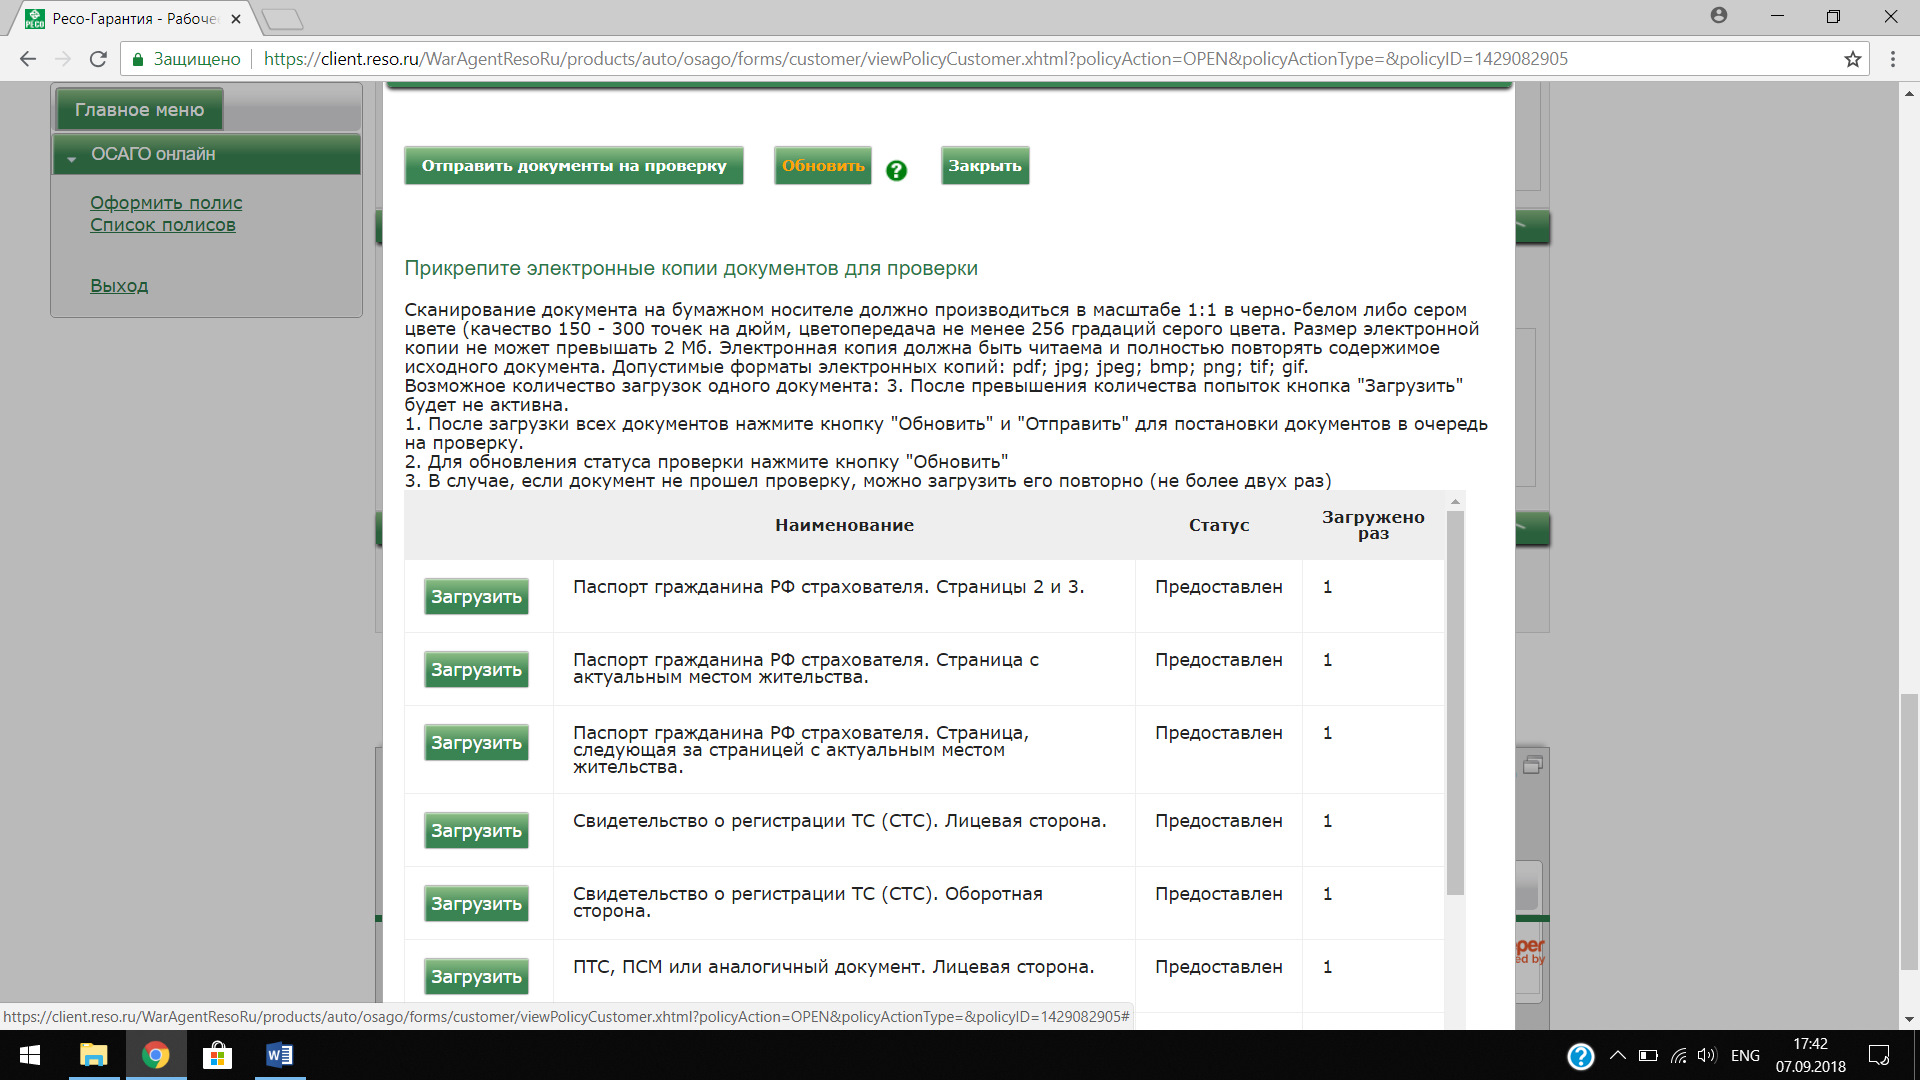The image size is (1920, 1080).
Task: Open the notifications action center
Action: pyautogui.click(x=1879, y=1056)
